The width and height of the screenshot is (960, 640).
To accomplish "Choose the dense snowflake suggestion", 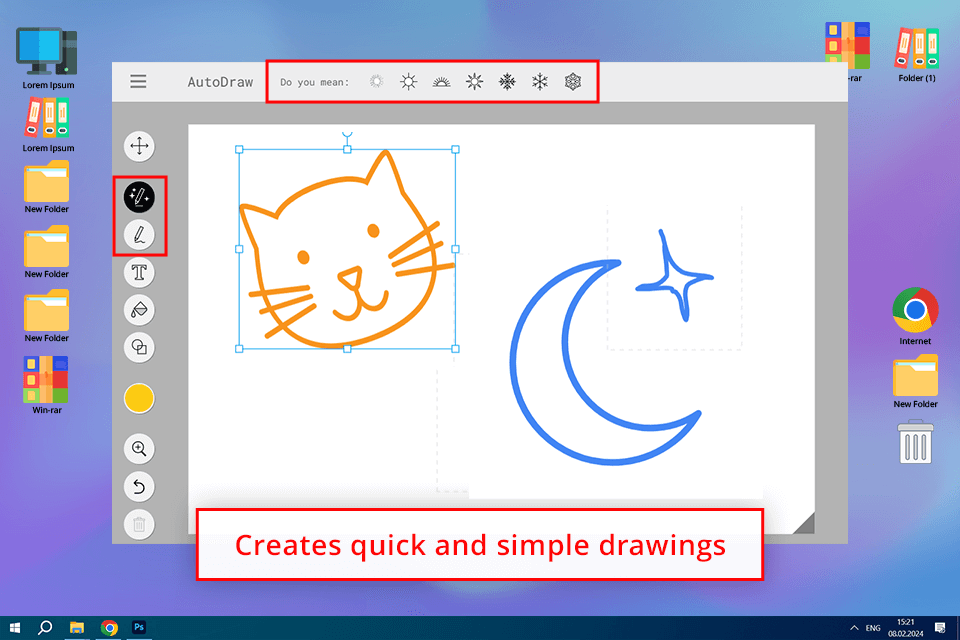I will pyautogui.click(x=507, y=81).
